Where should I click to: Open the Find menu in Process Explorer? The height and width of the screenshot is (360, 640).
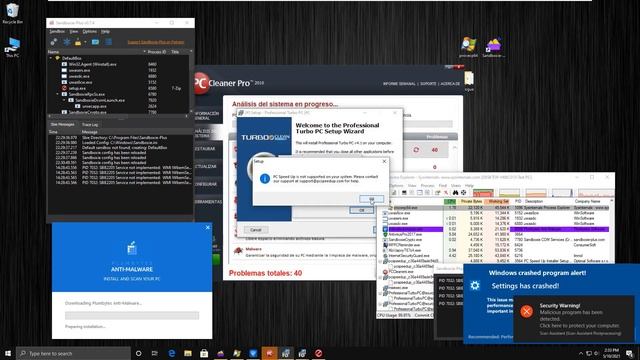point(442,185)
